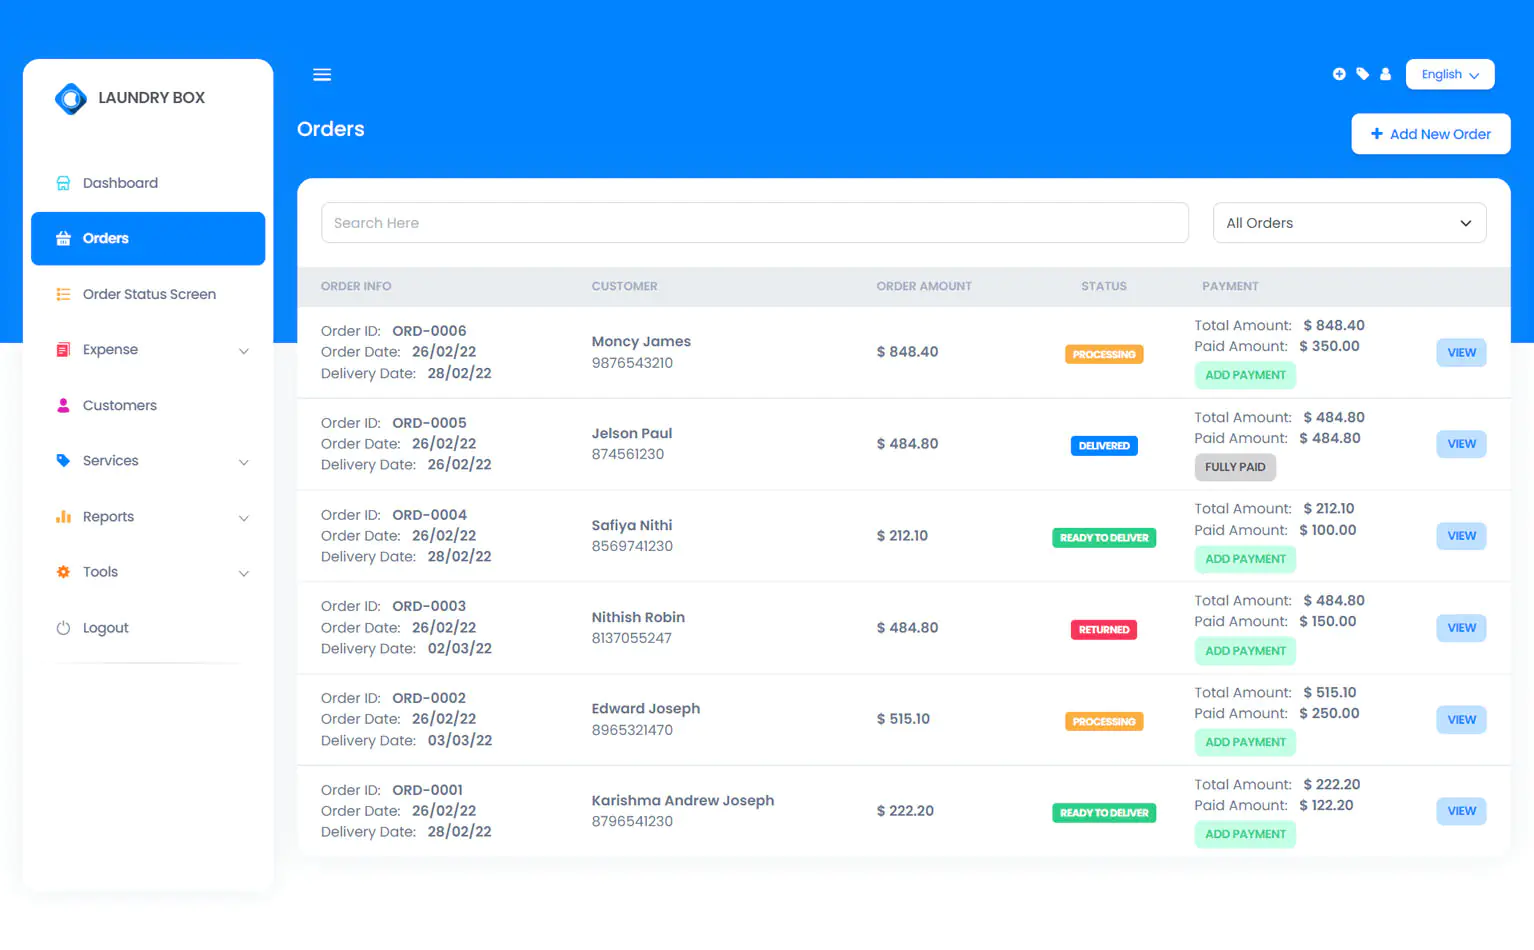Click the Logout power icon
Viewport: 1534px width, 950px height.
tap(63, 628)
